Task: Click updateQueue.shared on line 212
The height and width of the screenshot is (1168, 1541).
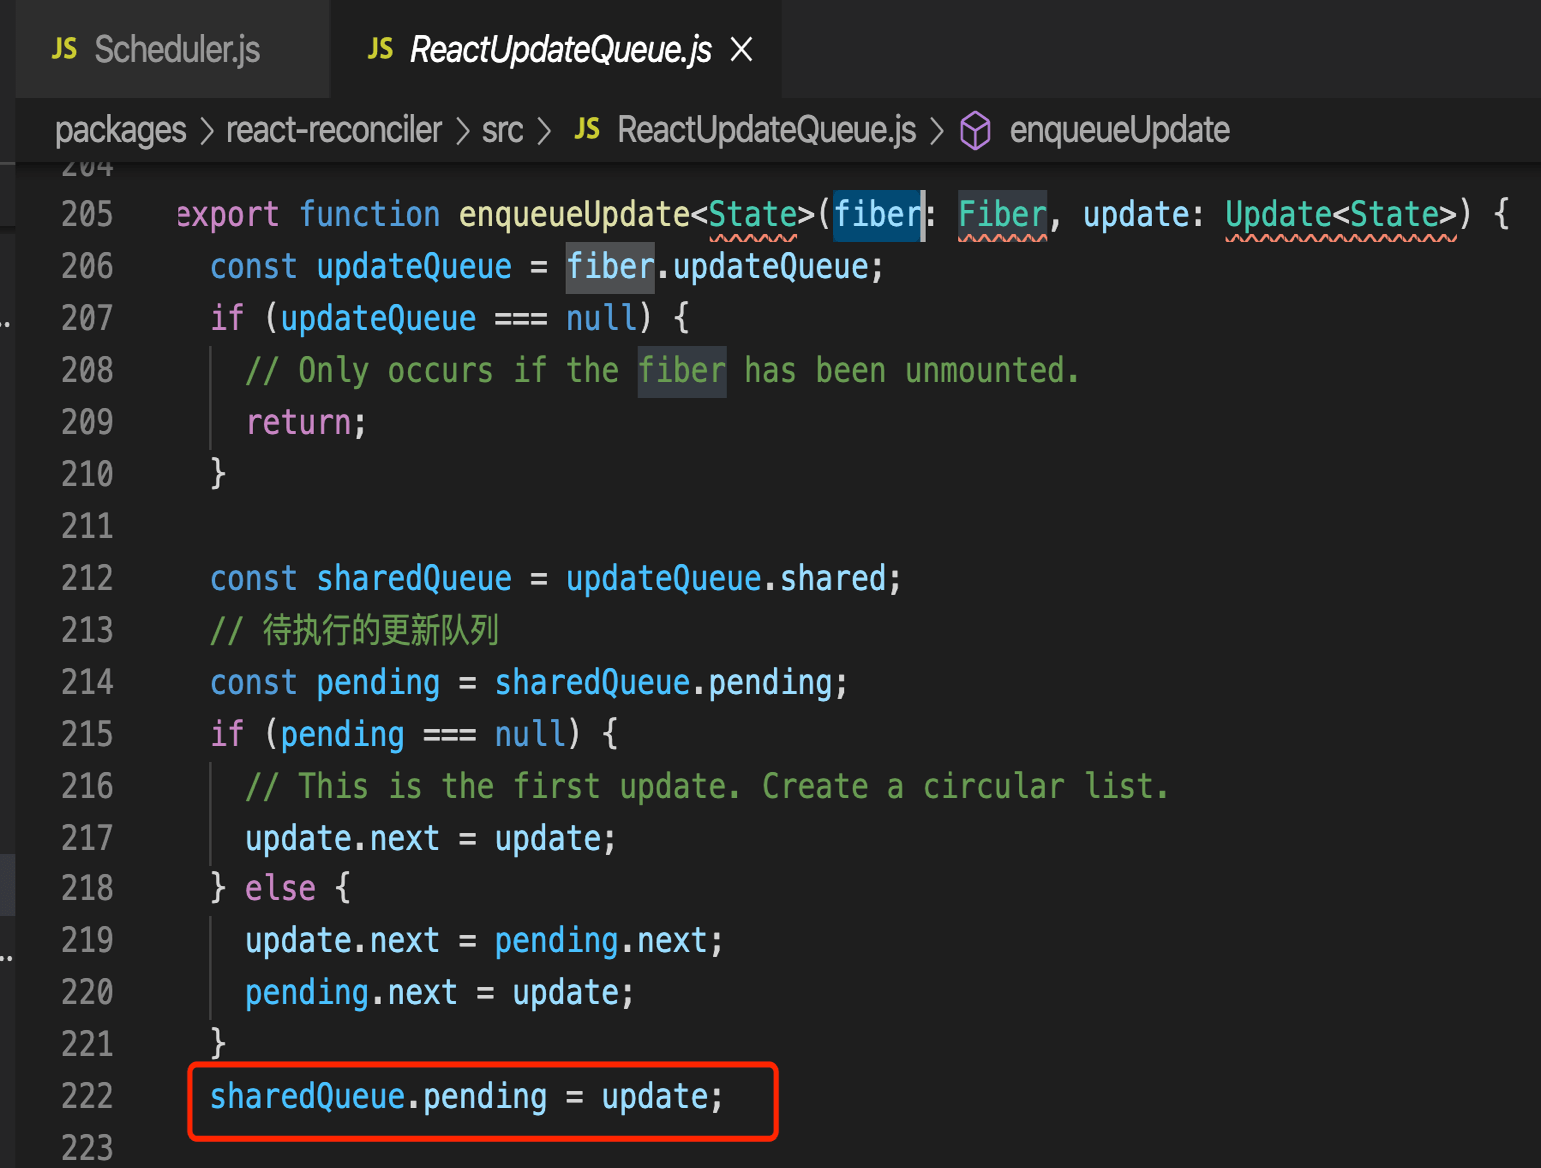Action: [726, 578]
